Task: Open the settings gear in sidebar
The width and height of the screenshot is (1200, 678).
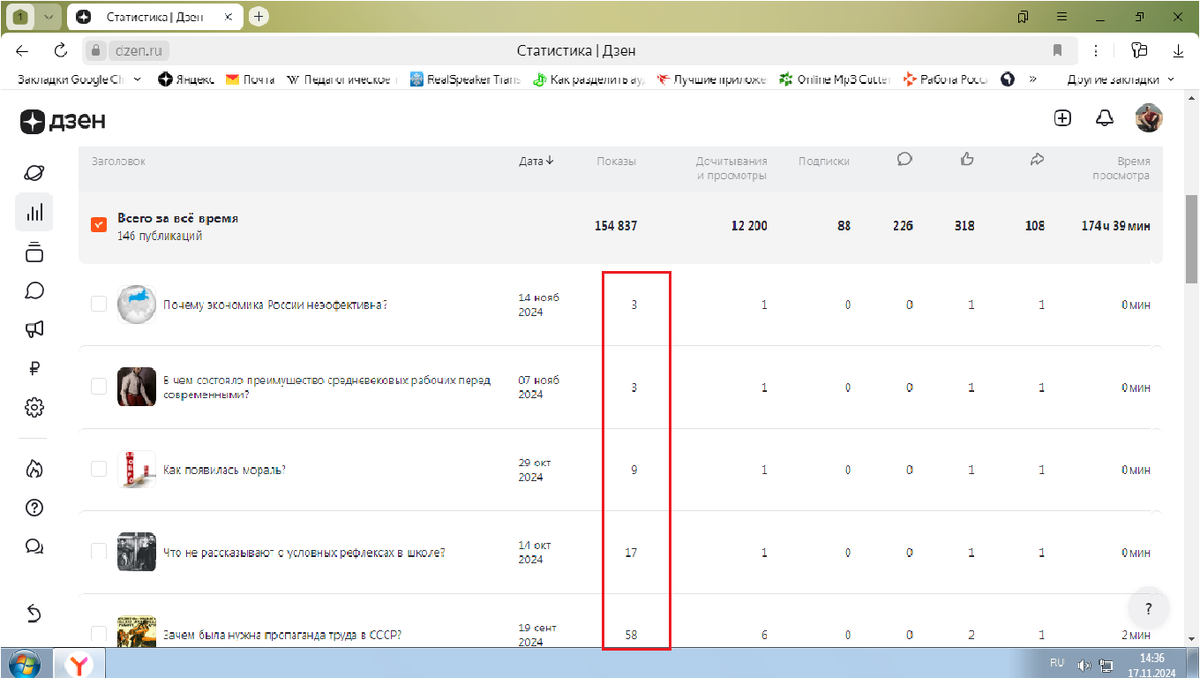Action: [34, 407]
